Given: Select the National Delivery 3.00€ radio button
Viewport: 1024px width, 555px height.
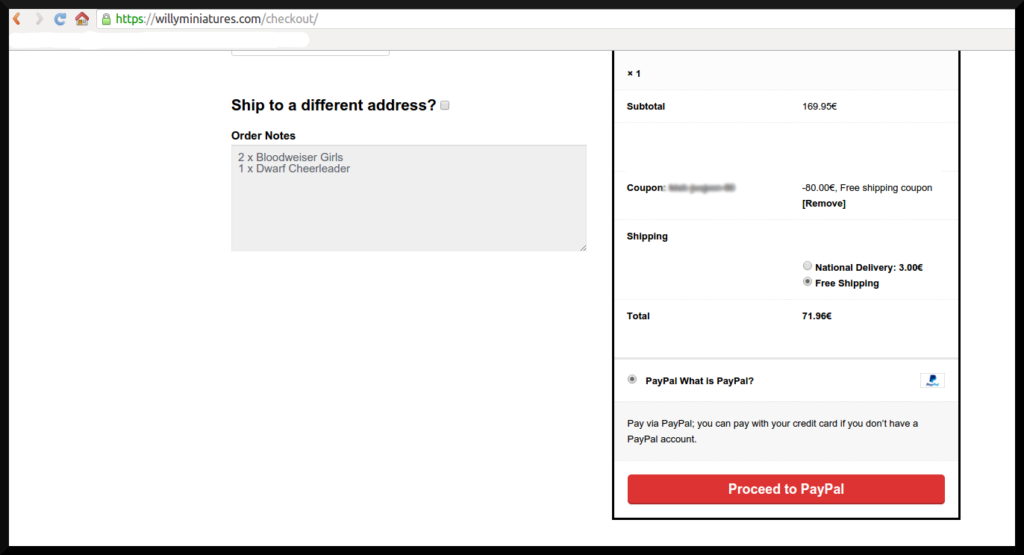Looking at the screenshot, I should pyautogui.click(x=807, y=266).
